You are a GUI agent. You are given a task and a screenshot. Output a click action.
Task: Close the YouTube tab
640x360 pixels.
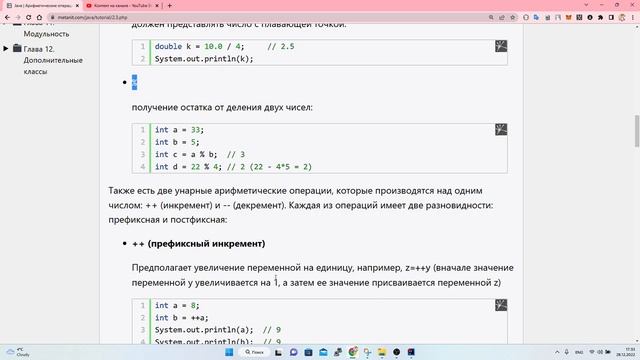click(157, 6)
